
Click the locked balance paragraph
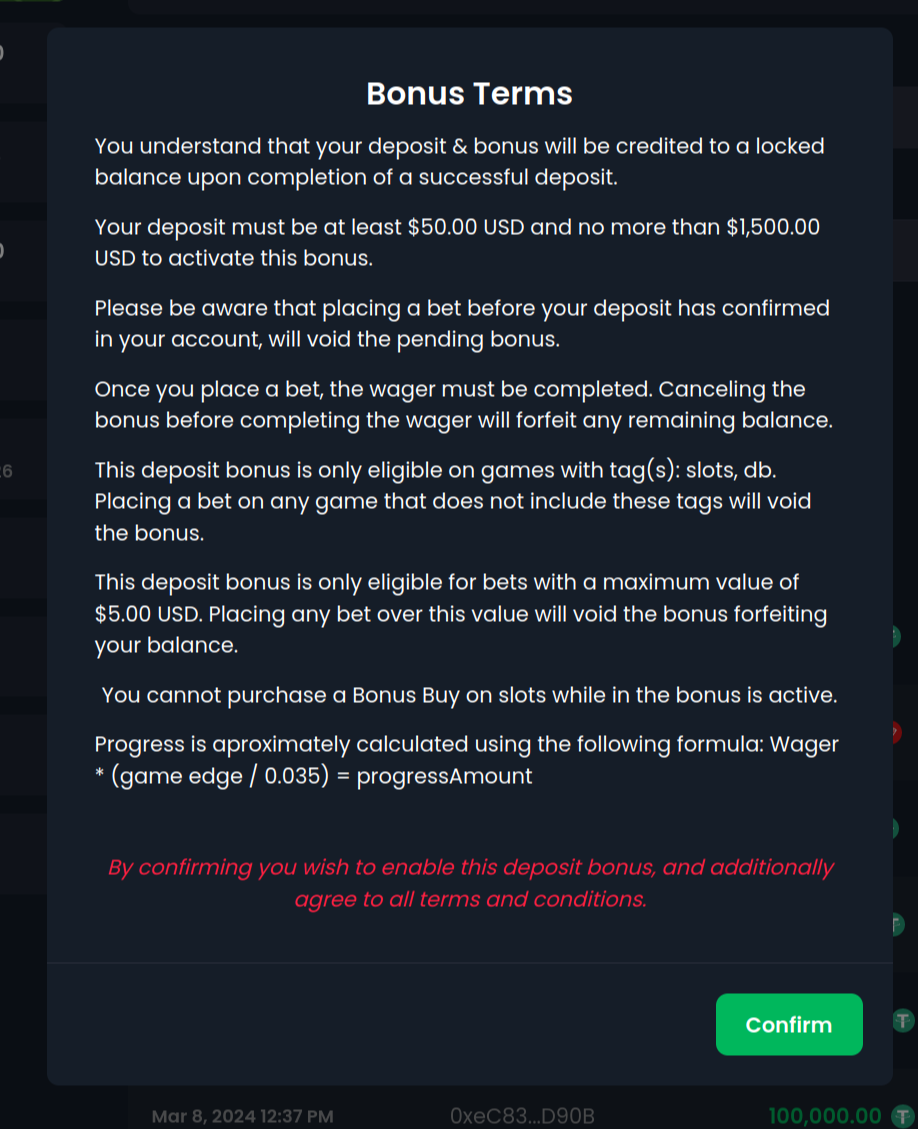click(x=459, y=162)
